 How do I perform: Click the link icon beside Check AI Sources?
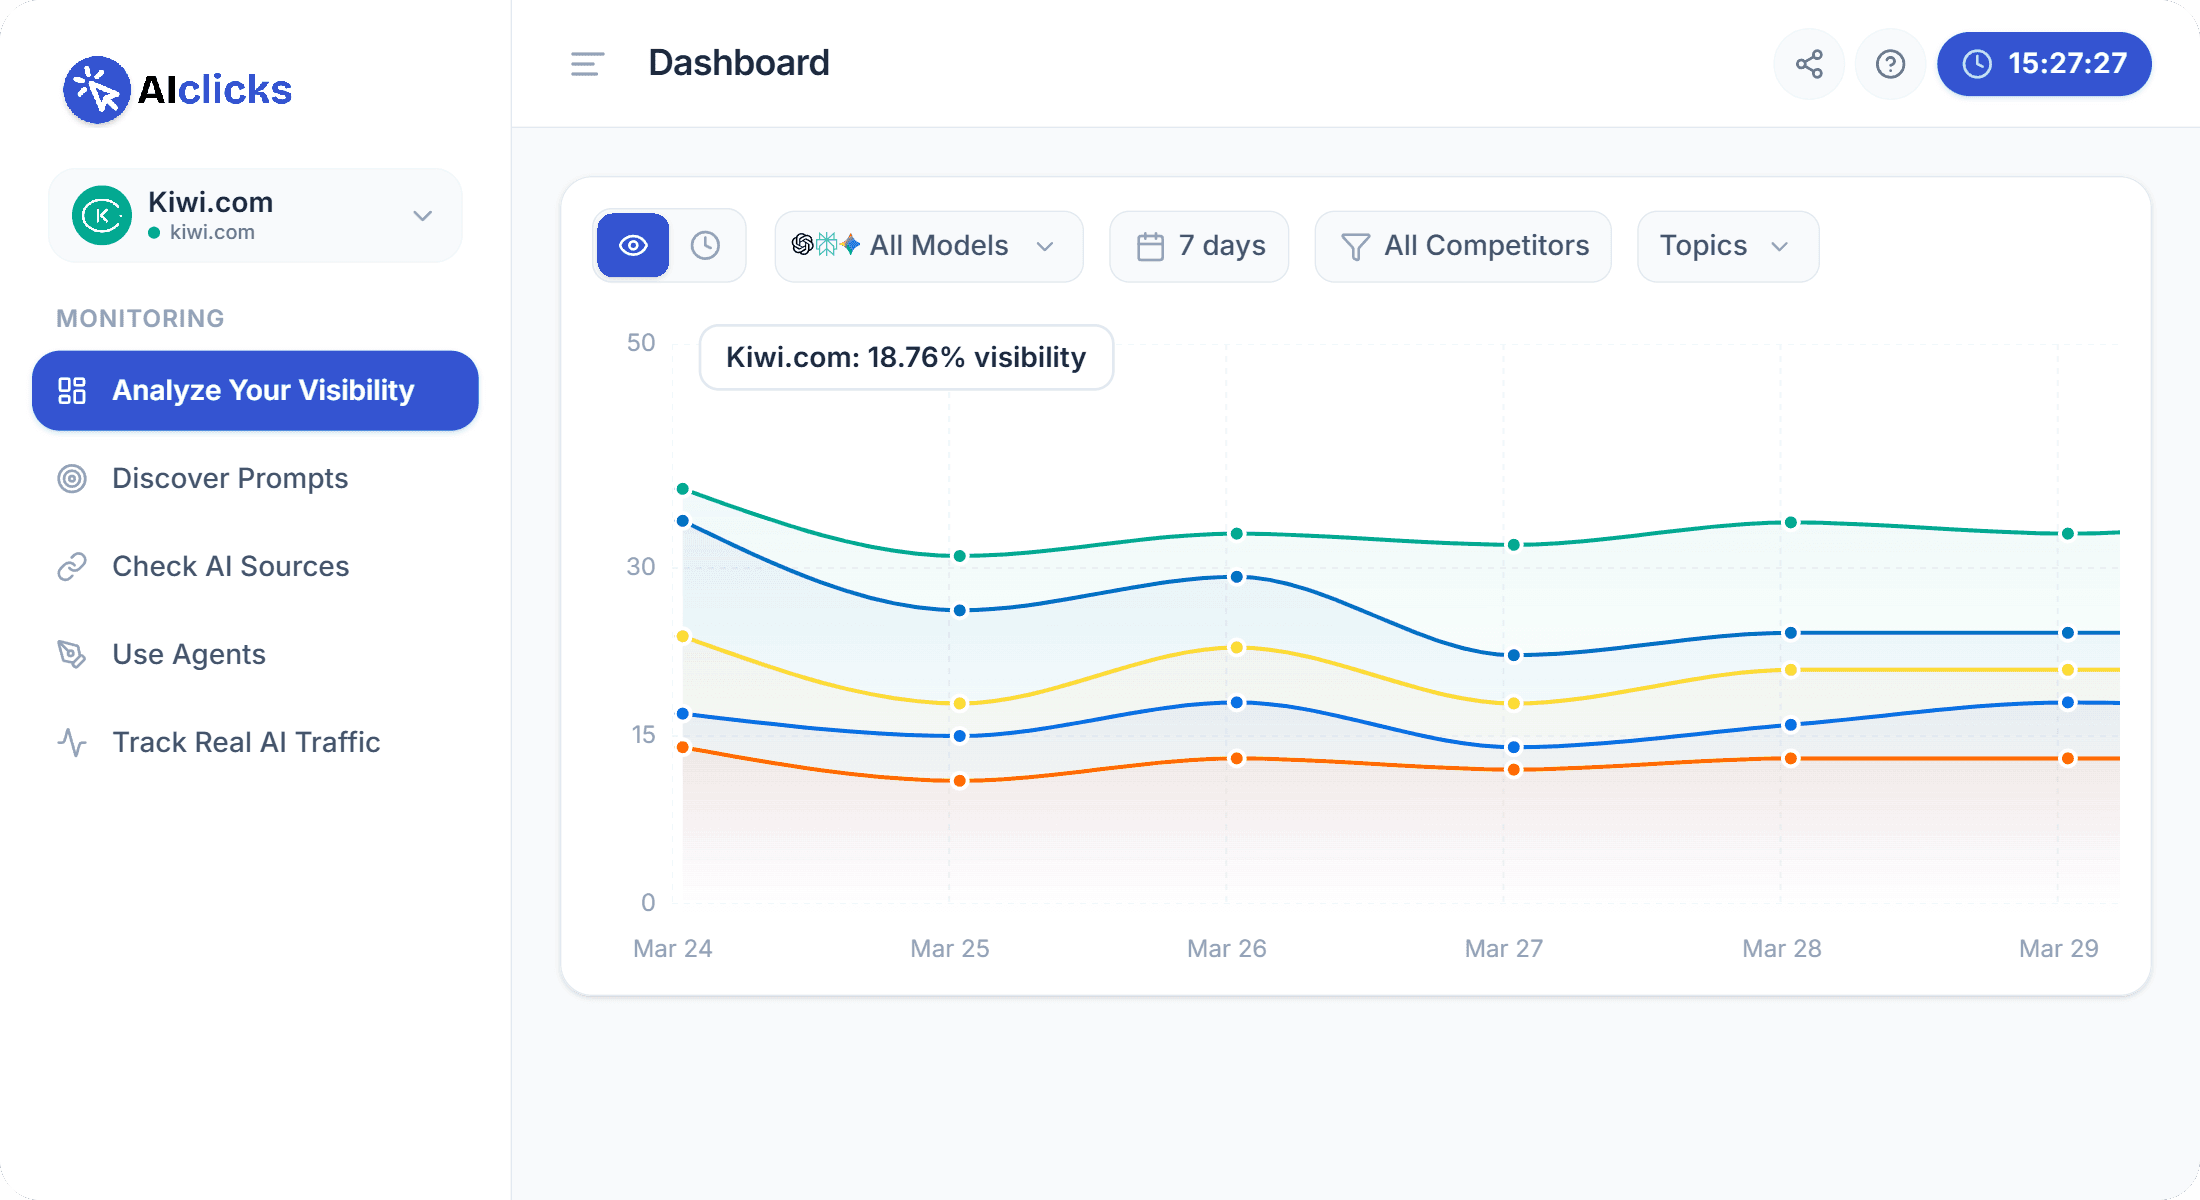pos(72,567)
